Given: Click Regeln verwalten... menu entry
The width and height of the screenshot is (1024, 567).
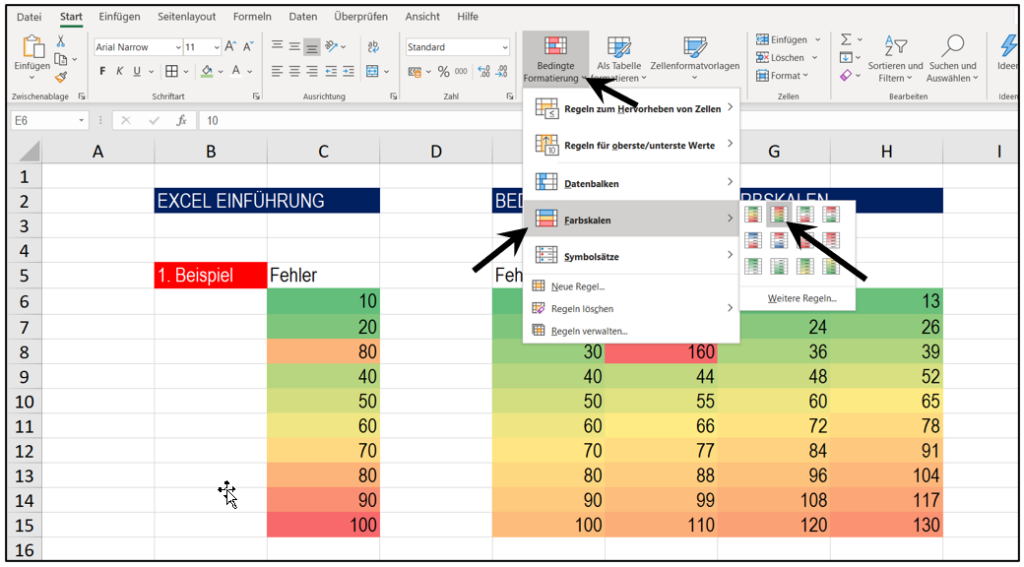Looking at the screenshot, I should tap(632, 331).
